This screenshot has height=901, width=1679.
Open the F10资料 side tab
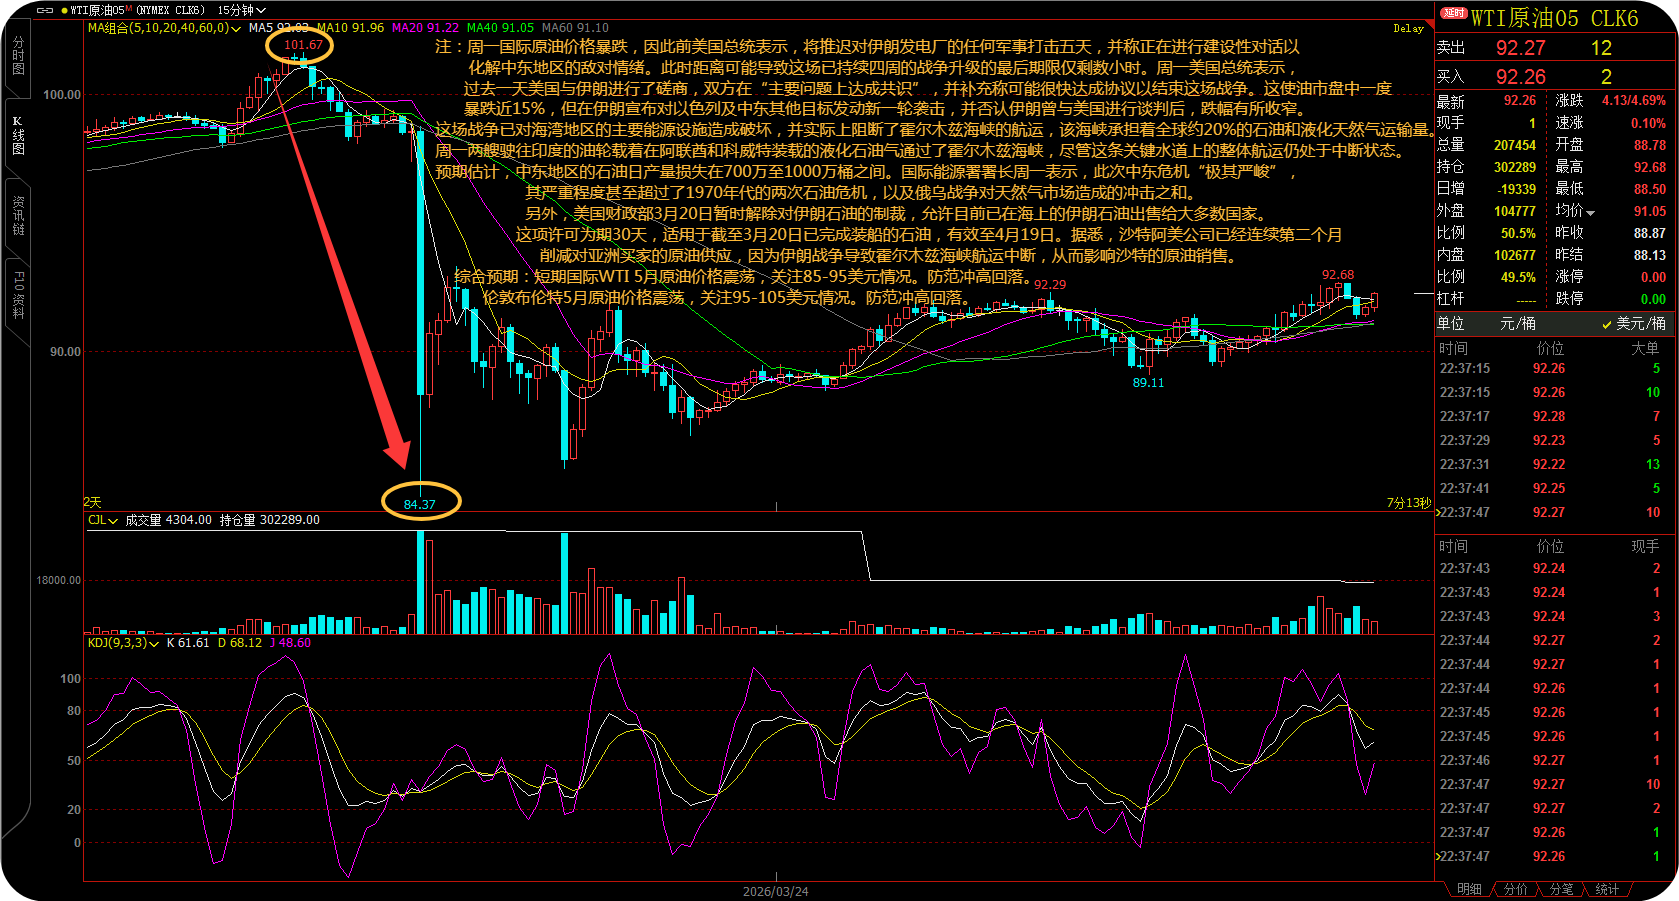17,295
